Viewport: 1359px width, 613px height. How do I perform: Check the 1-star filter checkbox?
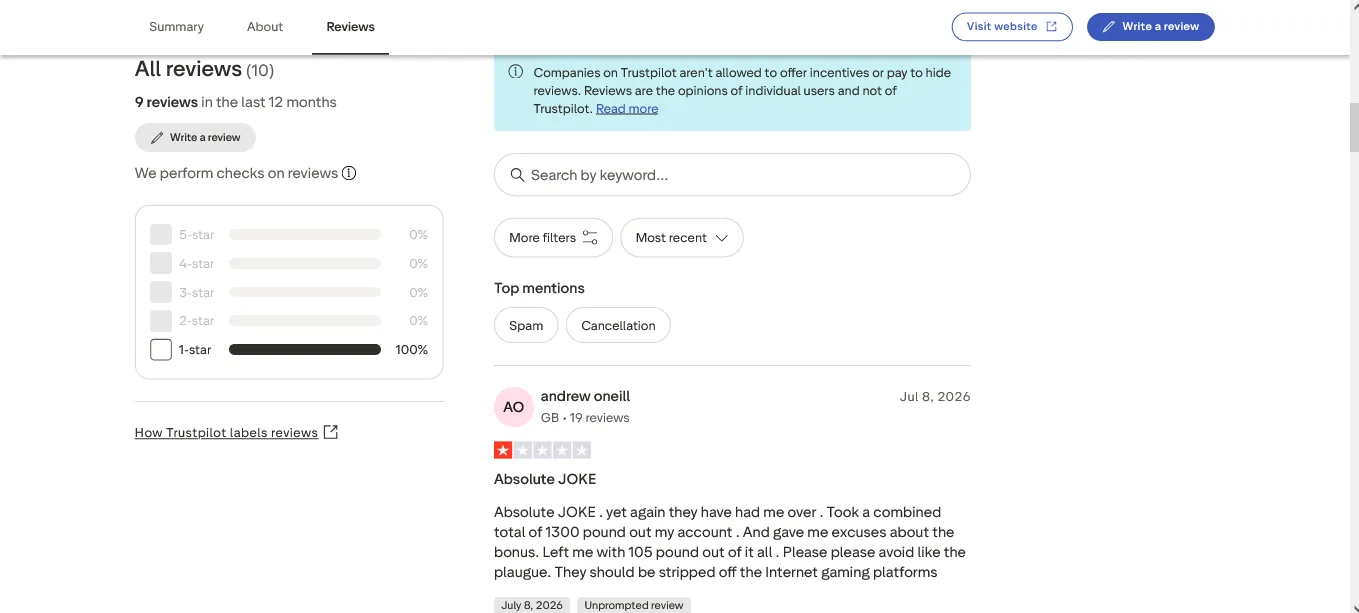click(161, 350)
